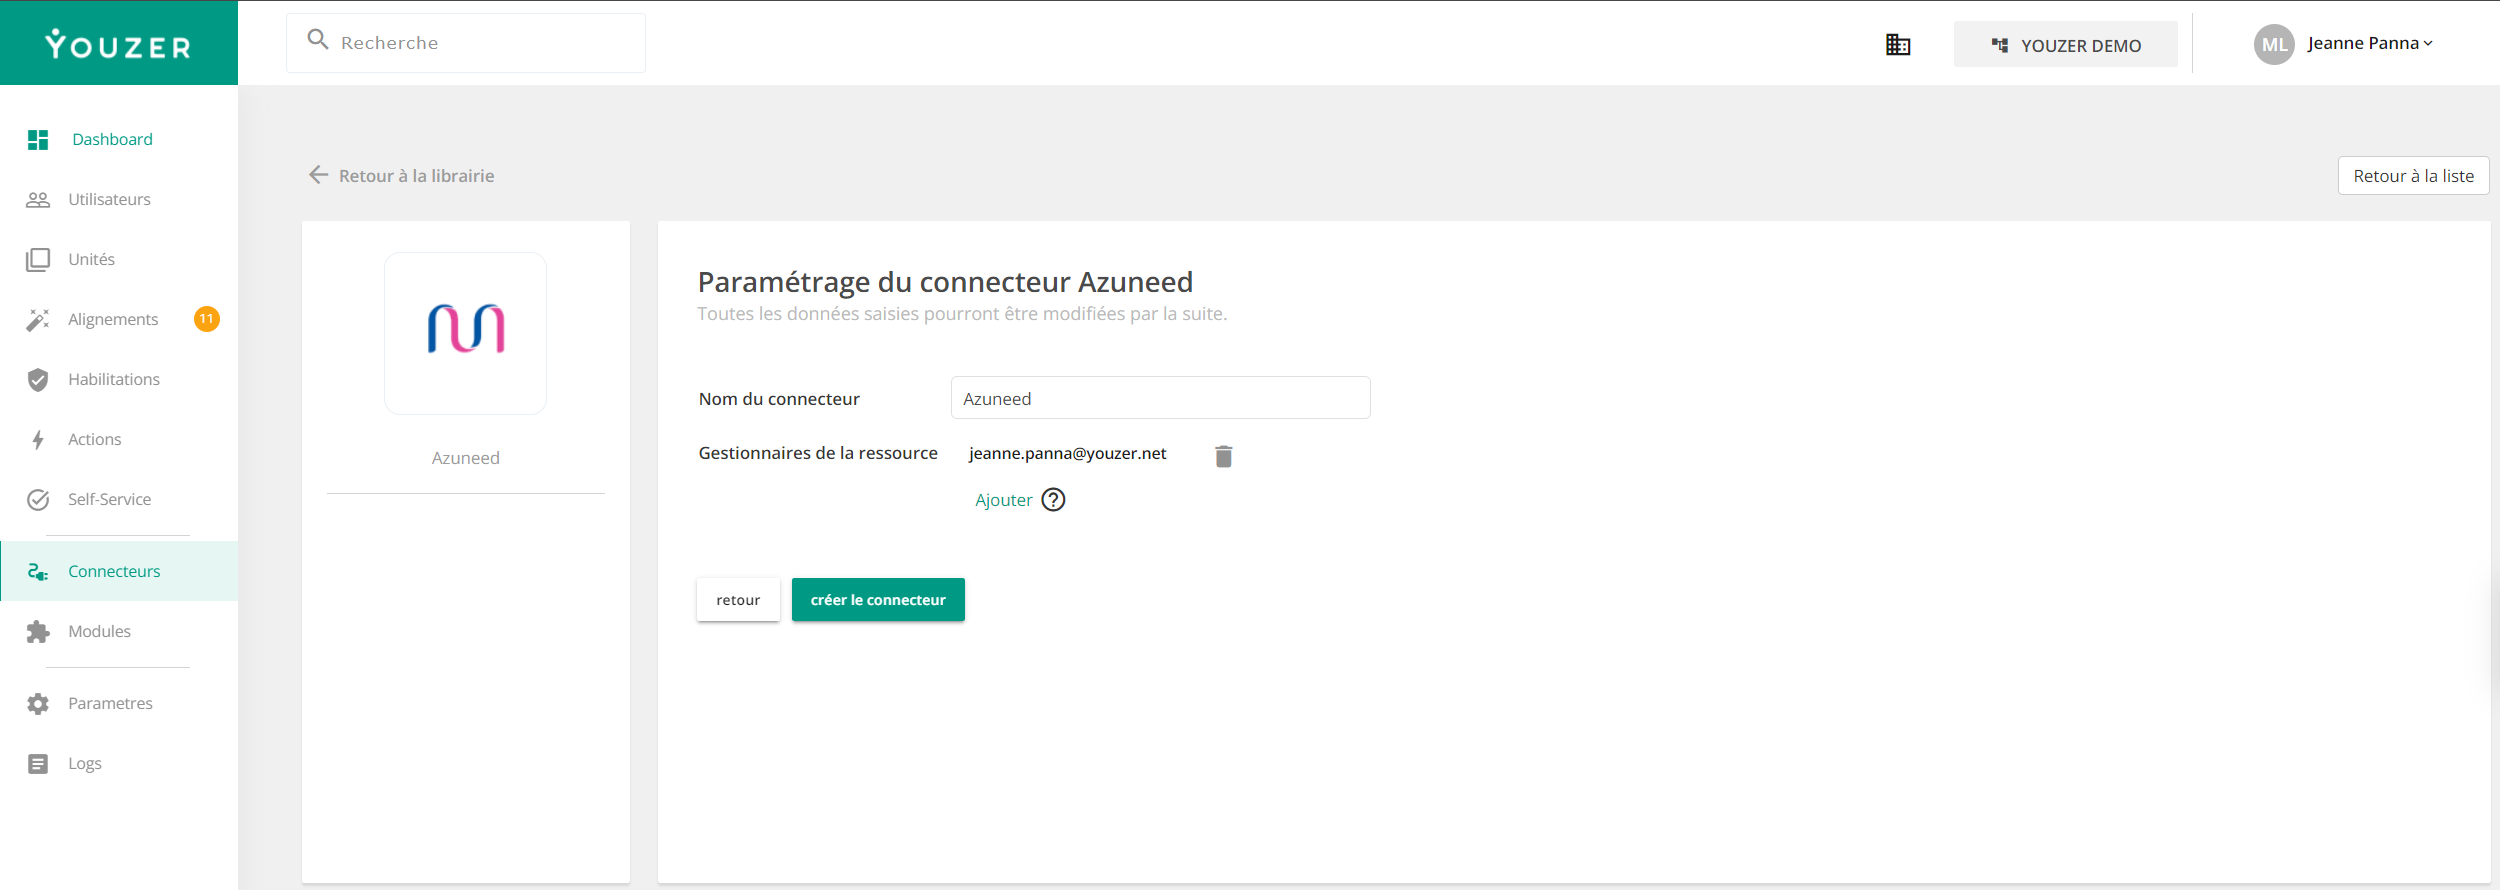Click créer le connecteur button

tap(878, 600)
